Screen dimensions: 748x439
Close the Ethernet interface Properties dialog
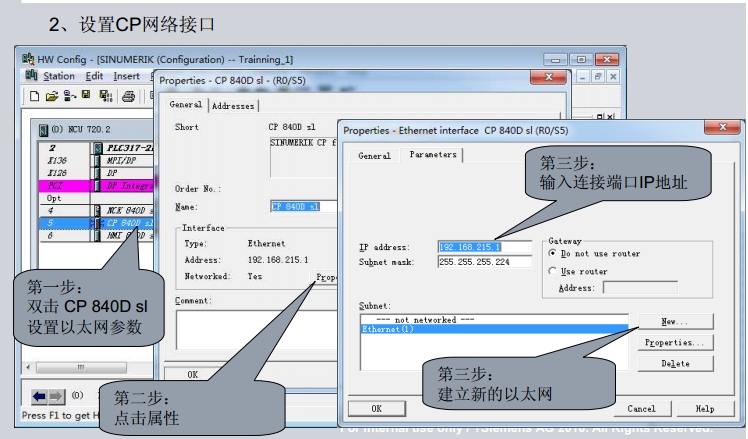click(x=722, y=127)
